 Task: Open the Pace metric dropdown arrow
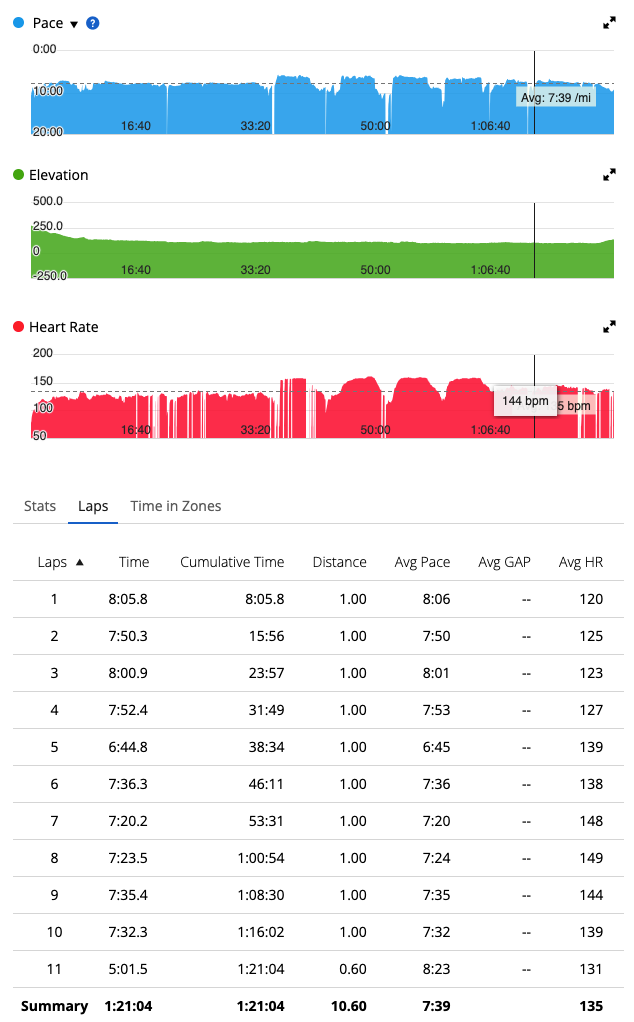click(74, 24)
